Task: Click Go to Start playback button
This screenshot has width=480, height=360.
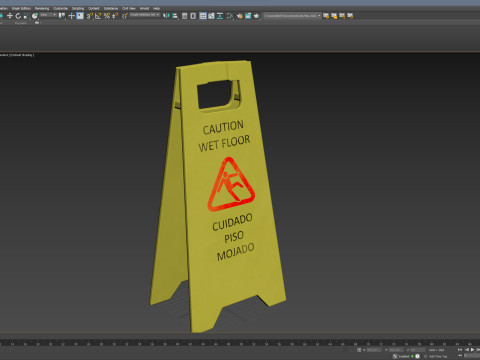Action: tap(460, 350)
